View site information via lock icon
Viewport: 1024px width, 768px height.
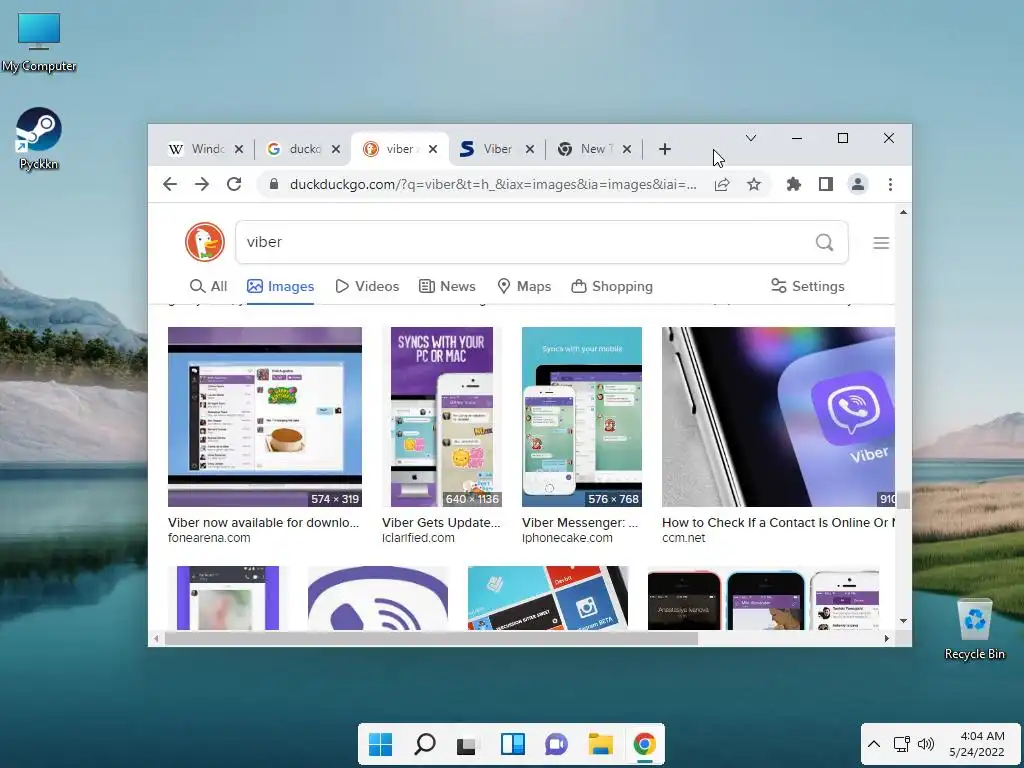click(274, 184)
